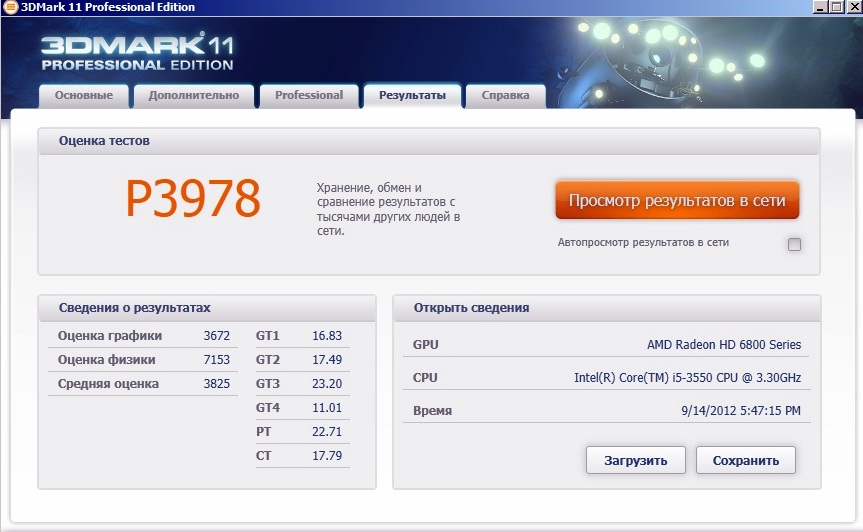Select the Результаты tab
This screenshot has height=532, width=863.
pos(412,95)
